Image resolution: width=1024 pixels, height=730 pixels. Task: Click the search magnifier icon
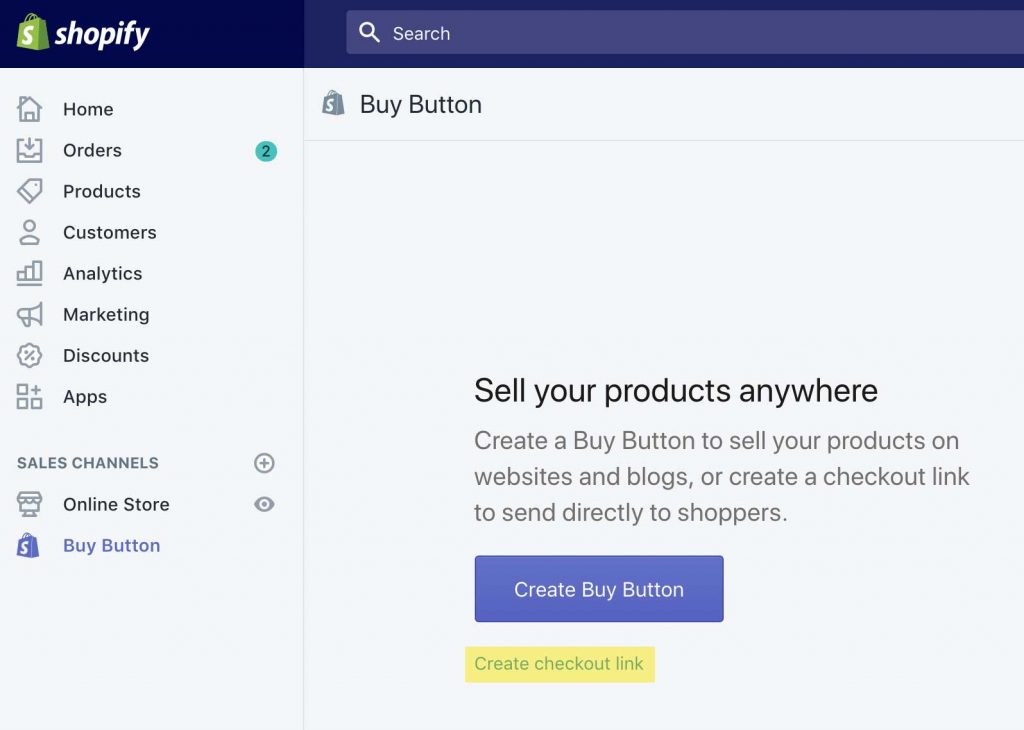(369, 32)
